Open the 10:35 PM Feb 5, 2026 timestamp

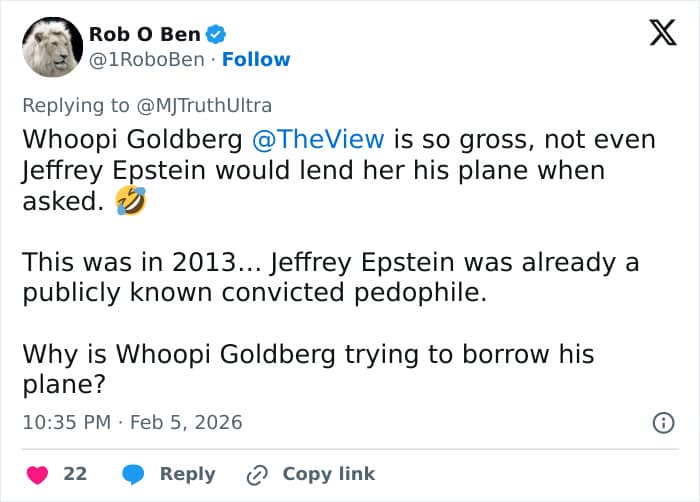[132, 422]
